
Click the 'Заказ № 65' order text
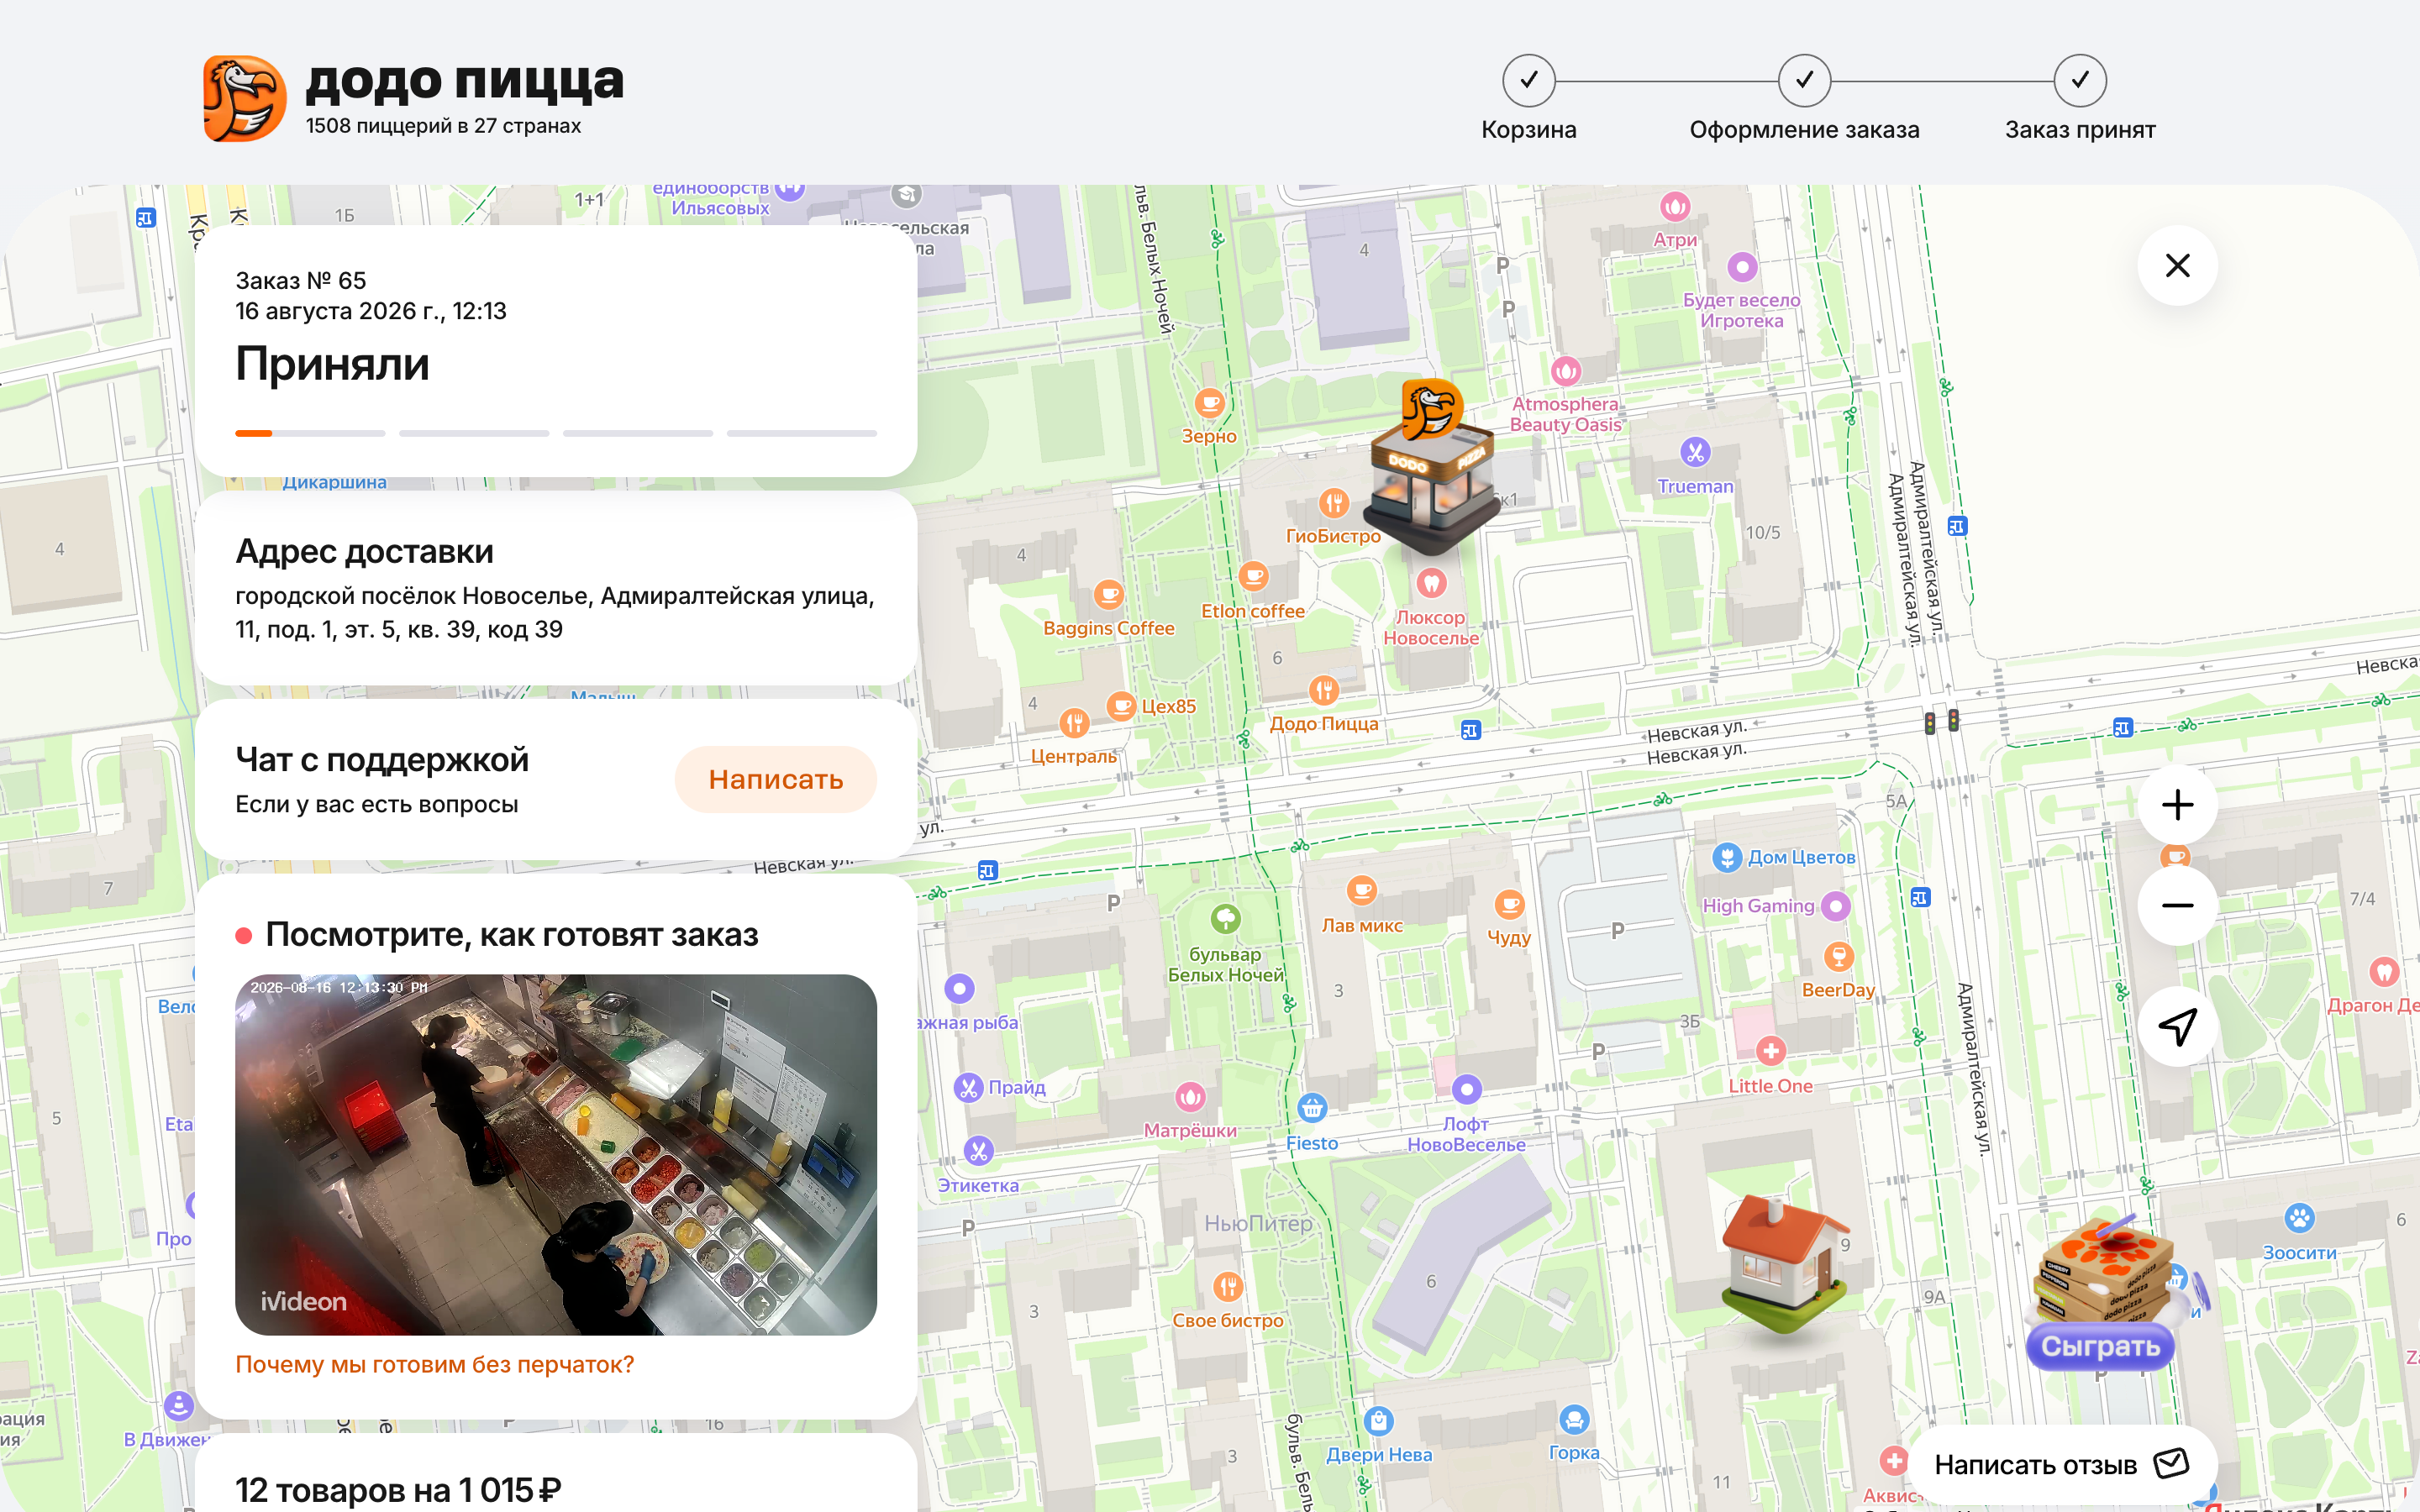[301, 281]
